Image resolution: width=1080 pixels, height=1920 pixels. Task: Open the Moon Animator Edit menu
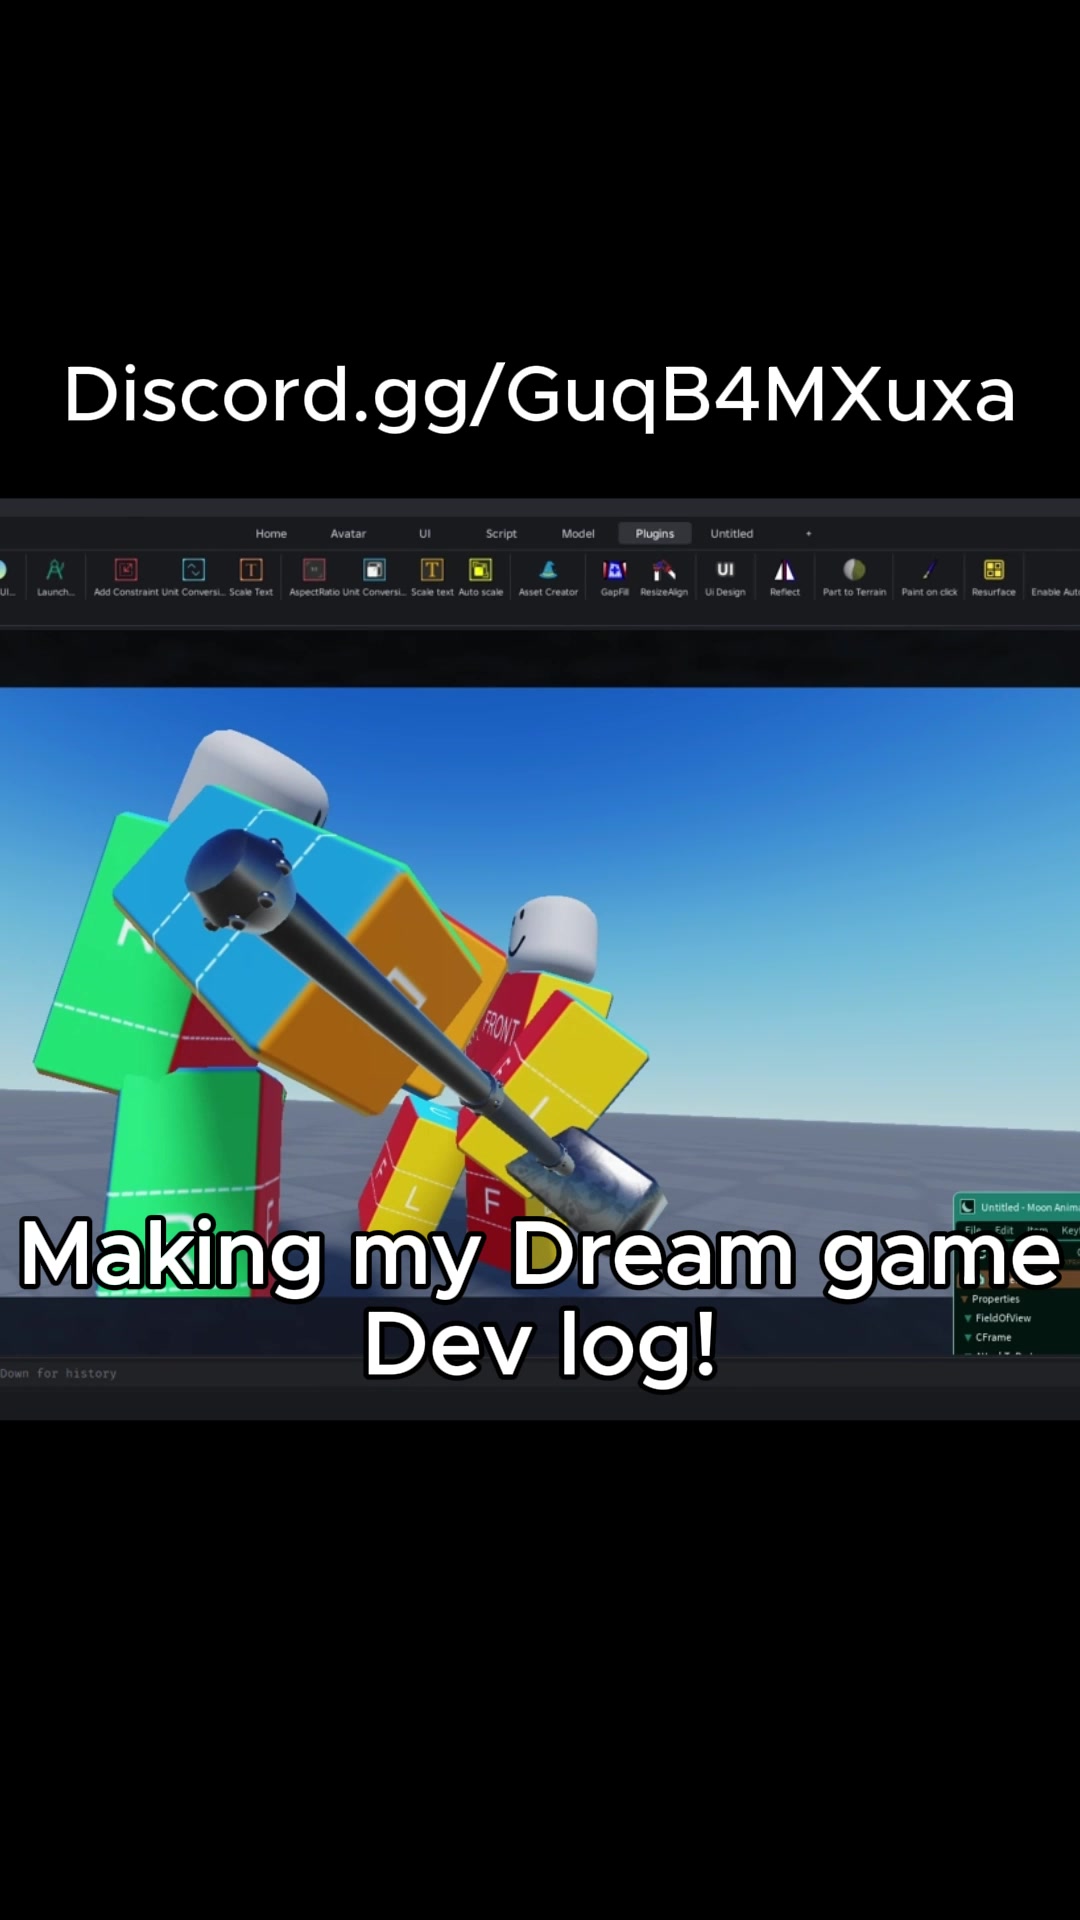[1004, 1230]
